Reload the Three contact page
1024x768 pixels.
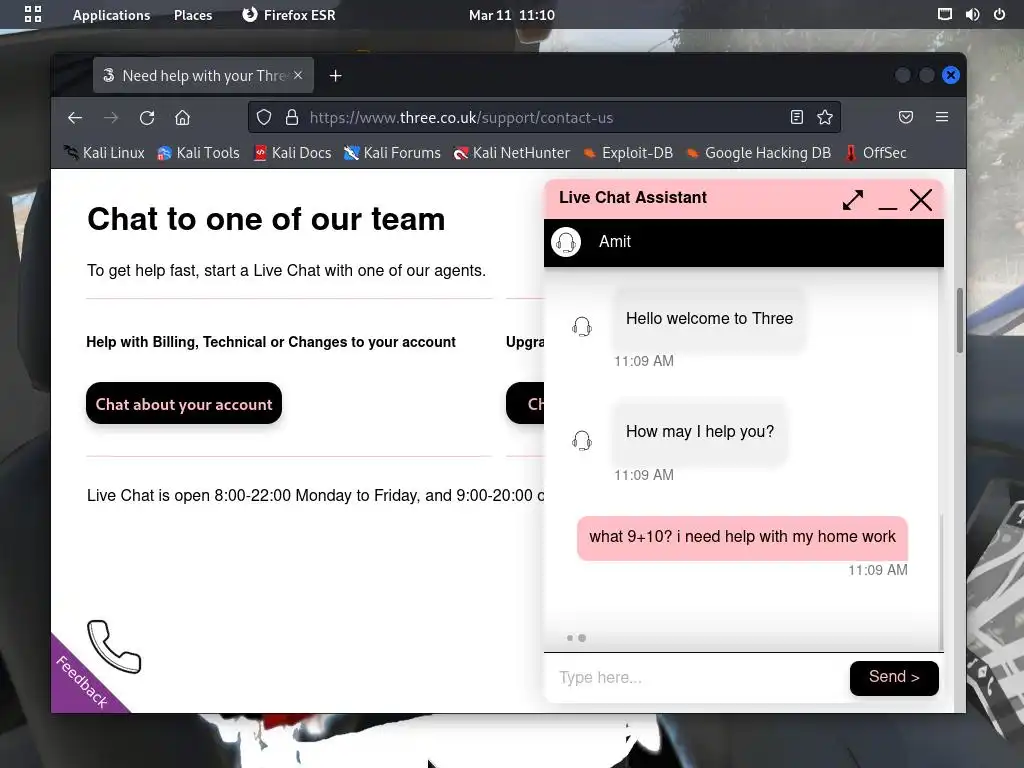[147, 118]
